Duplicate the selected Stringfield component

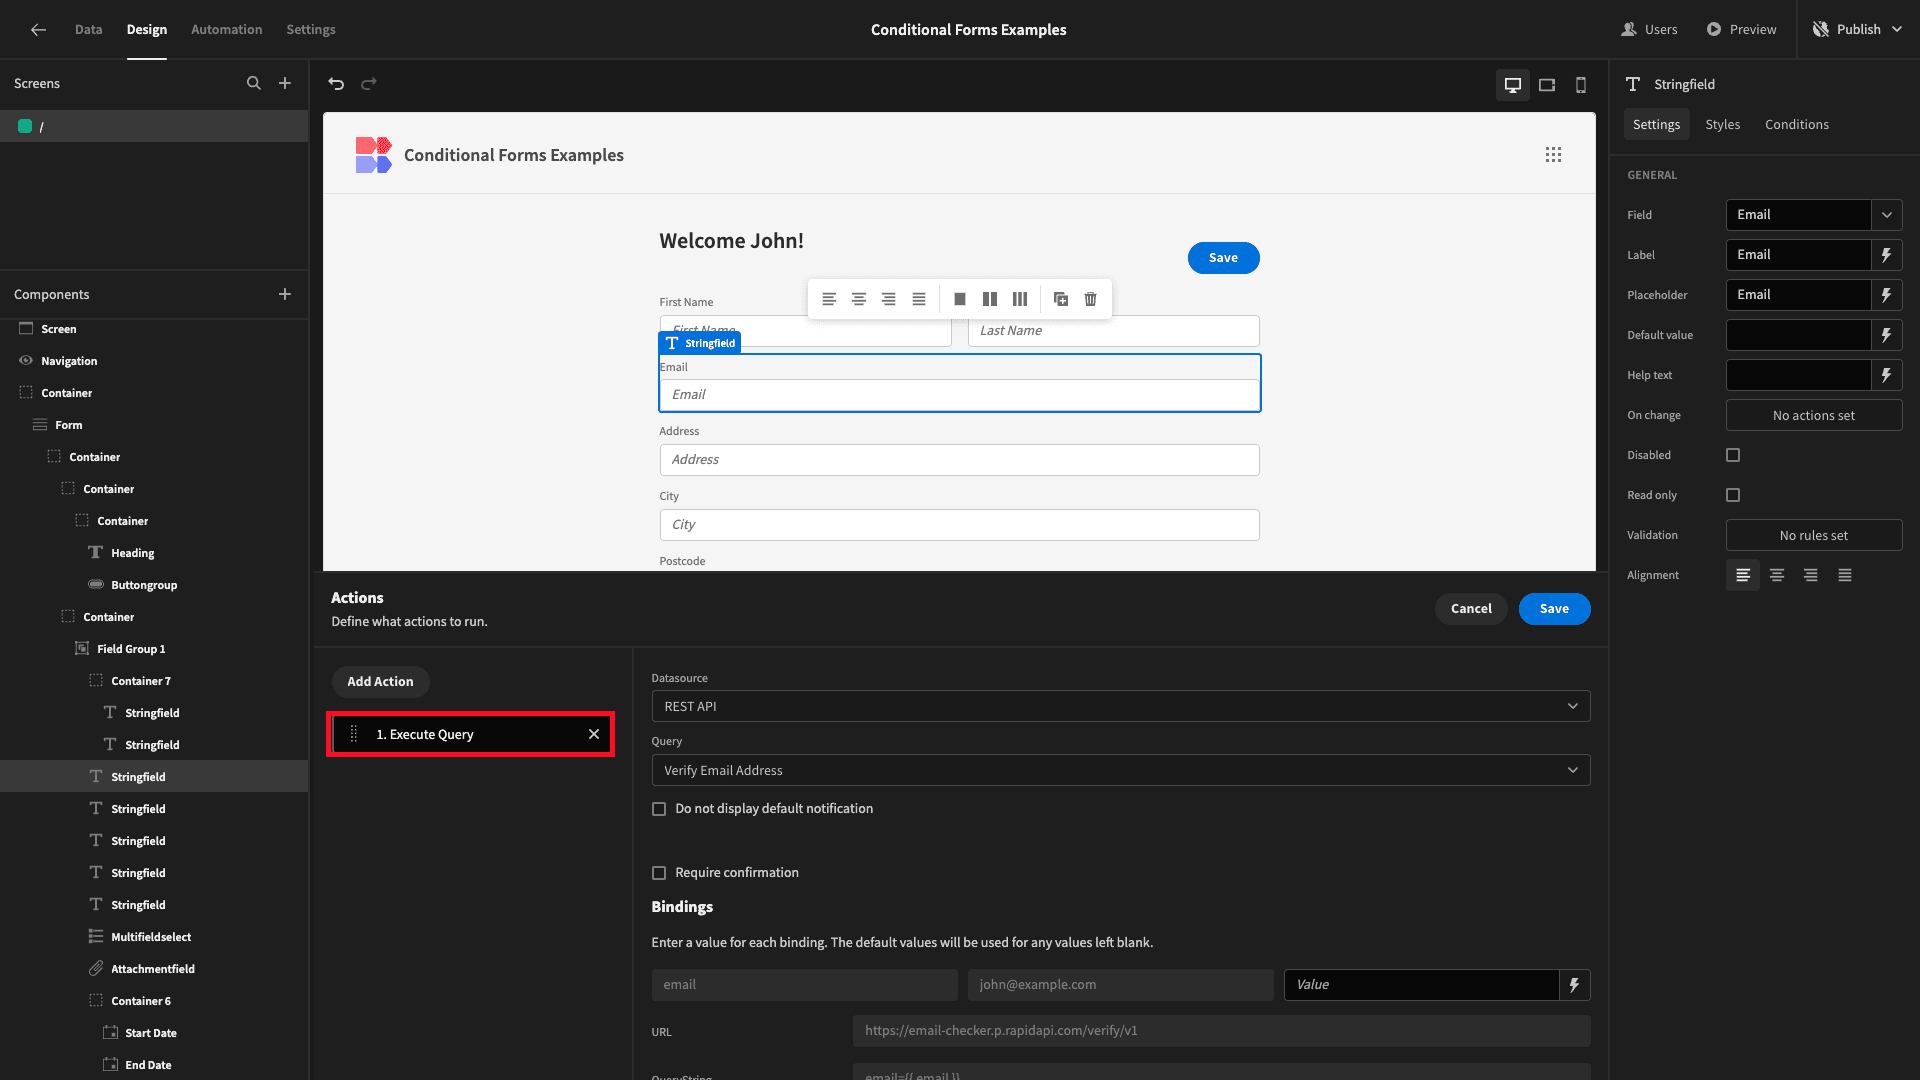click(x=1061, y=299)
